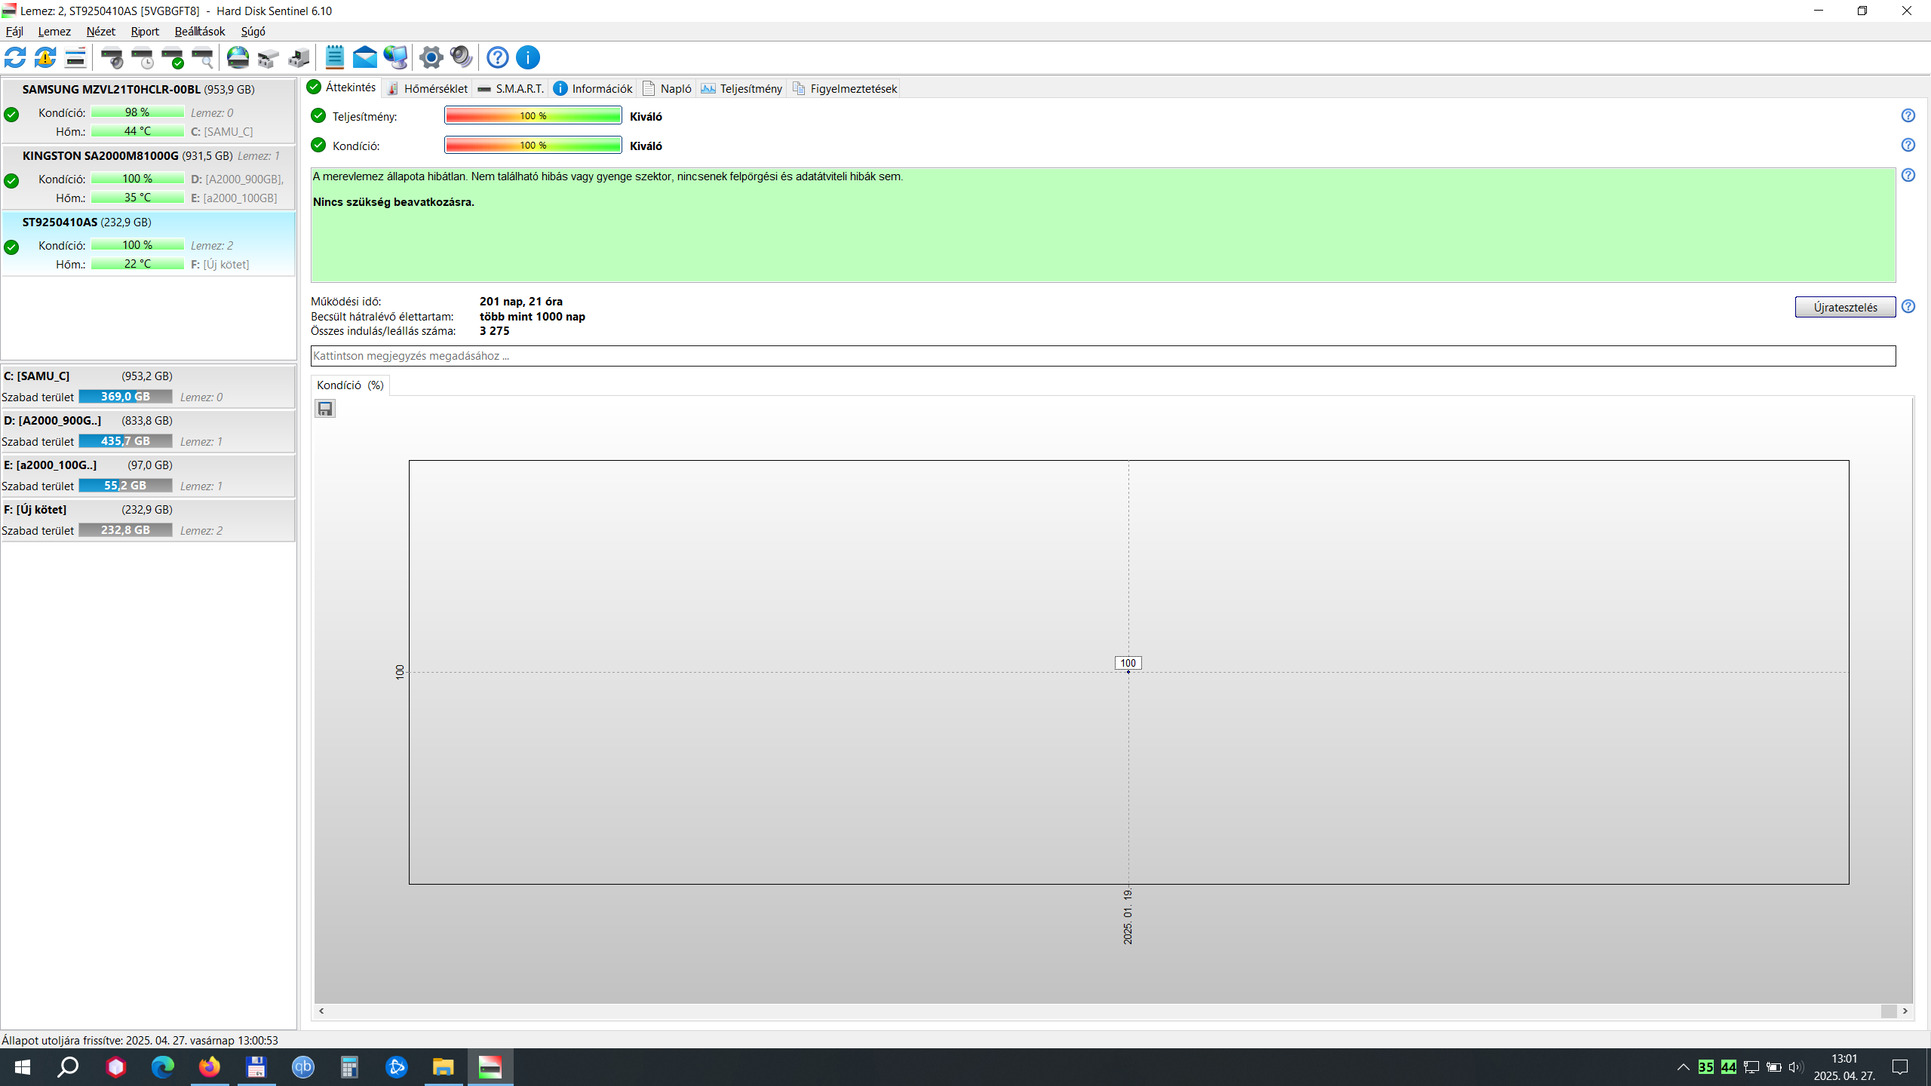Open the blue notepad report icon

coord(334,58)
